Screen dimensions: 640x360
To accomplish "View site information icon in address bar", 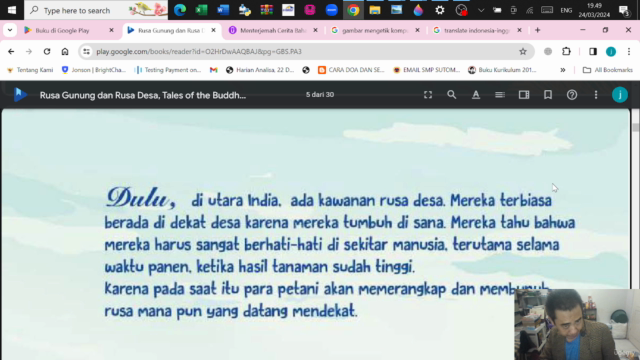I will coord(87,51).
